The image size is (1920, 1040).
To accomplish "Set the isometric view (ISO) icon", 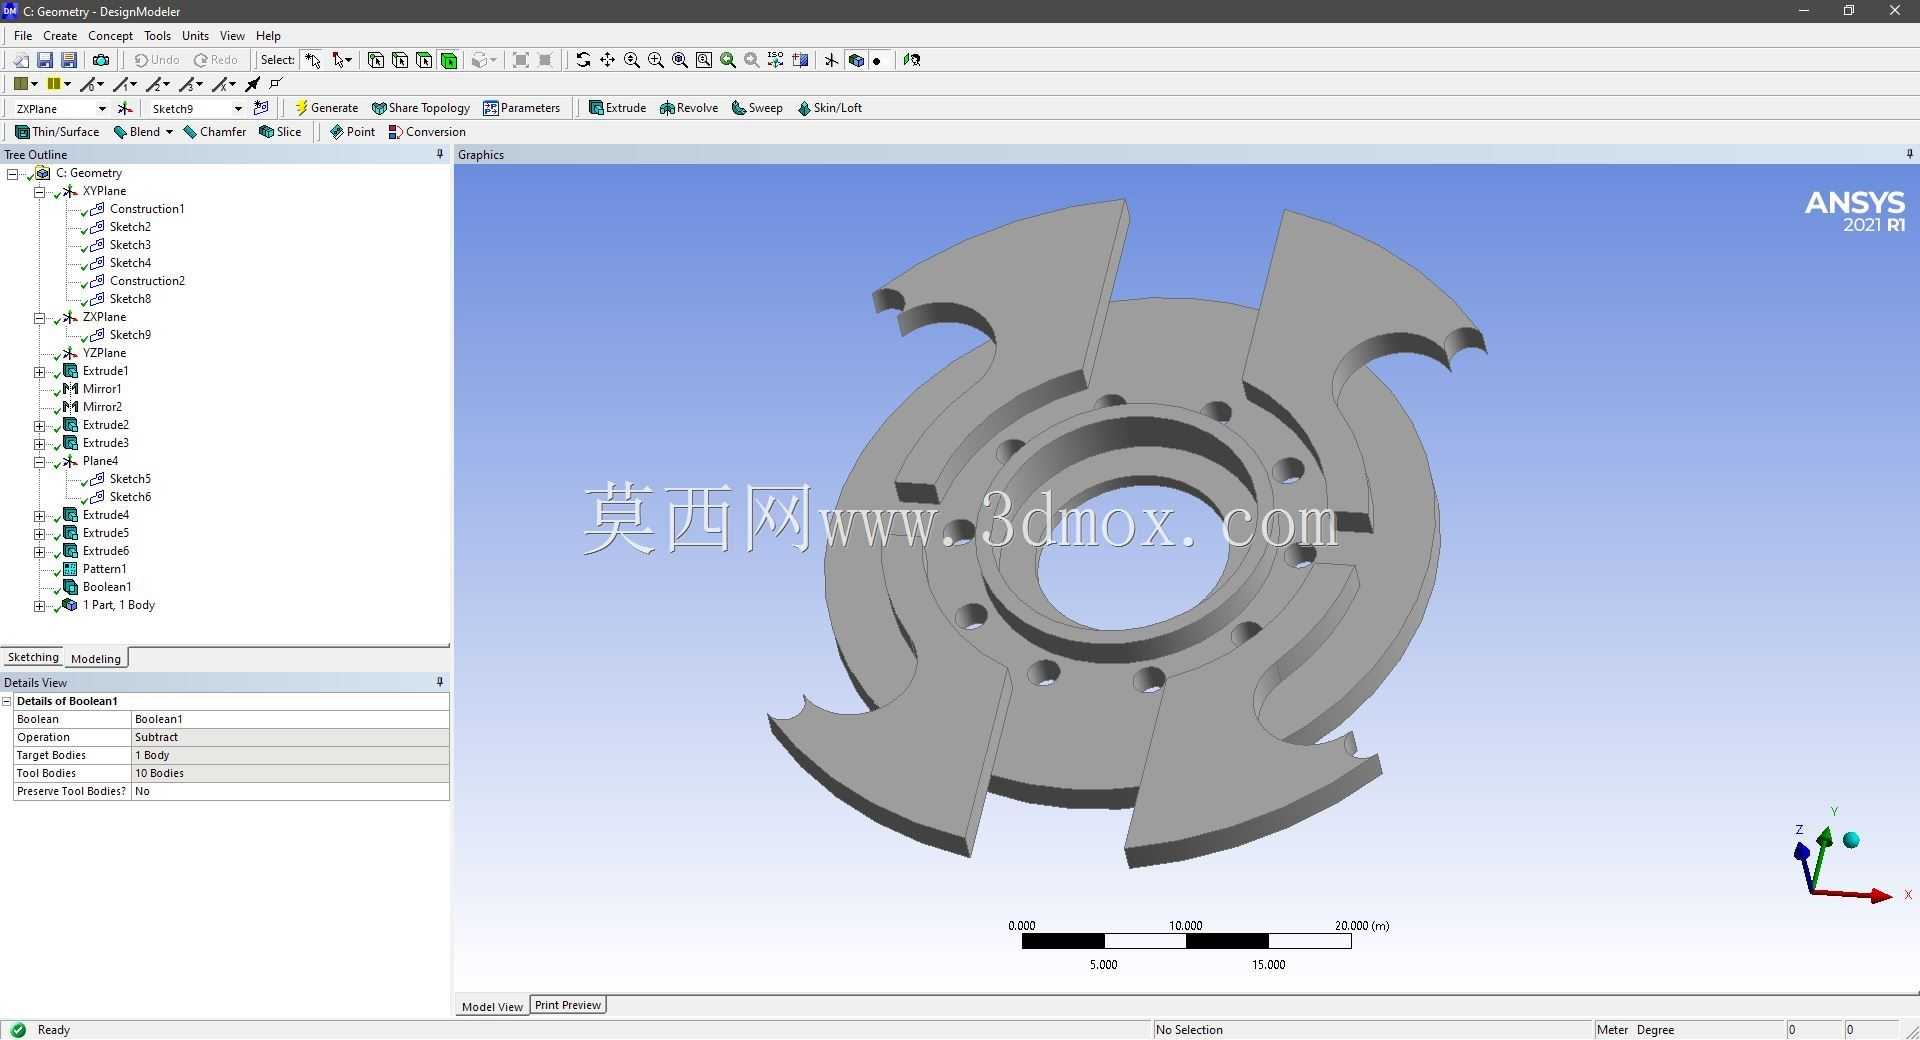I will tap(776, 60).
